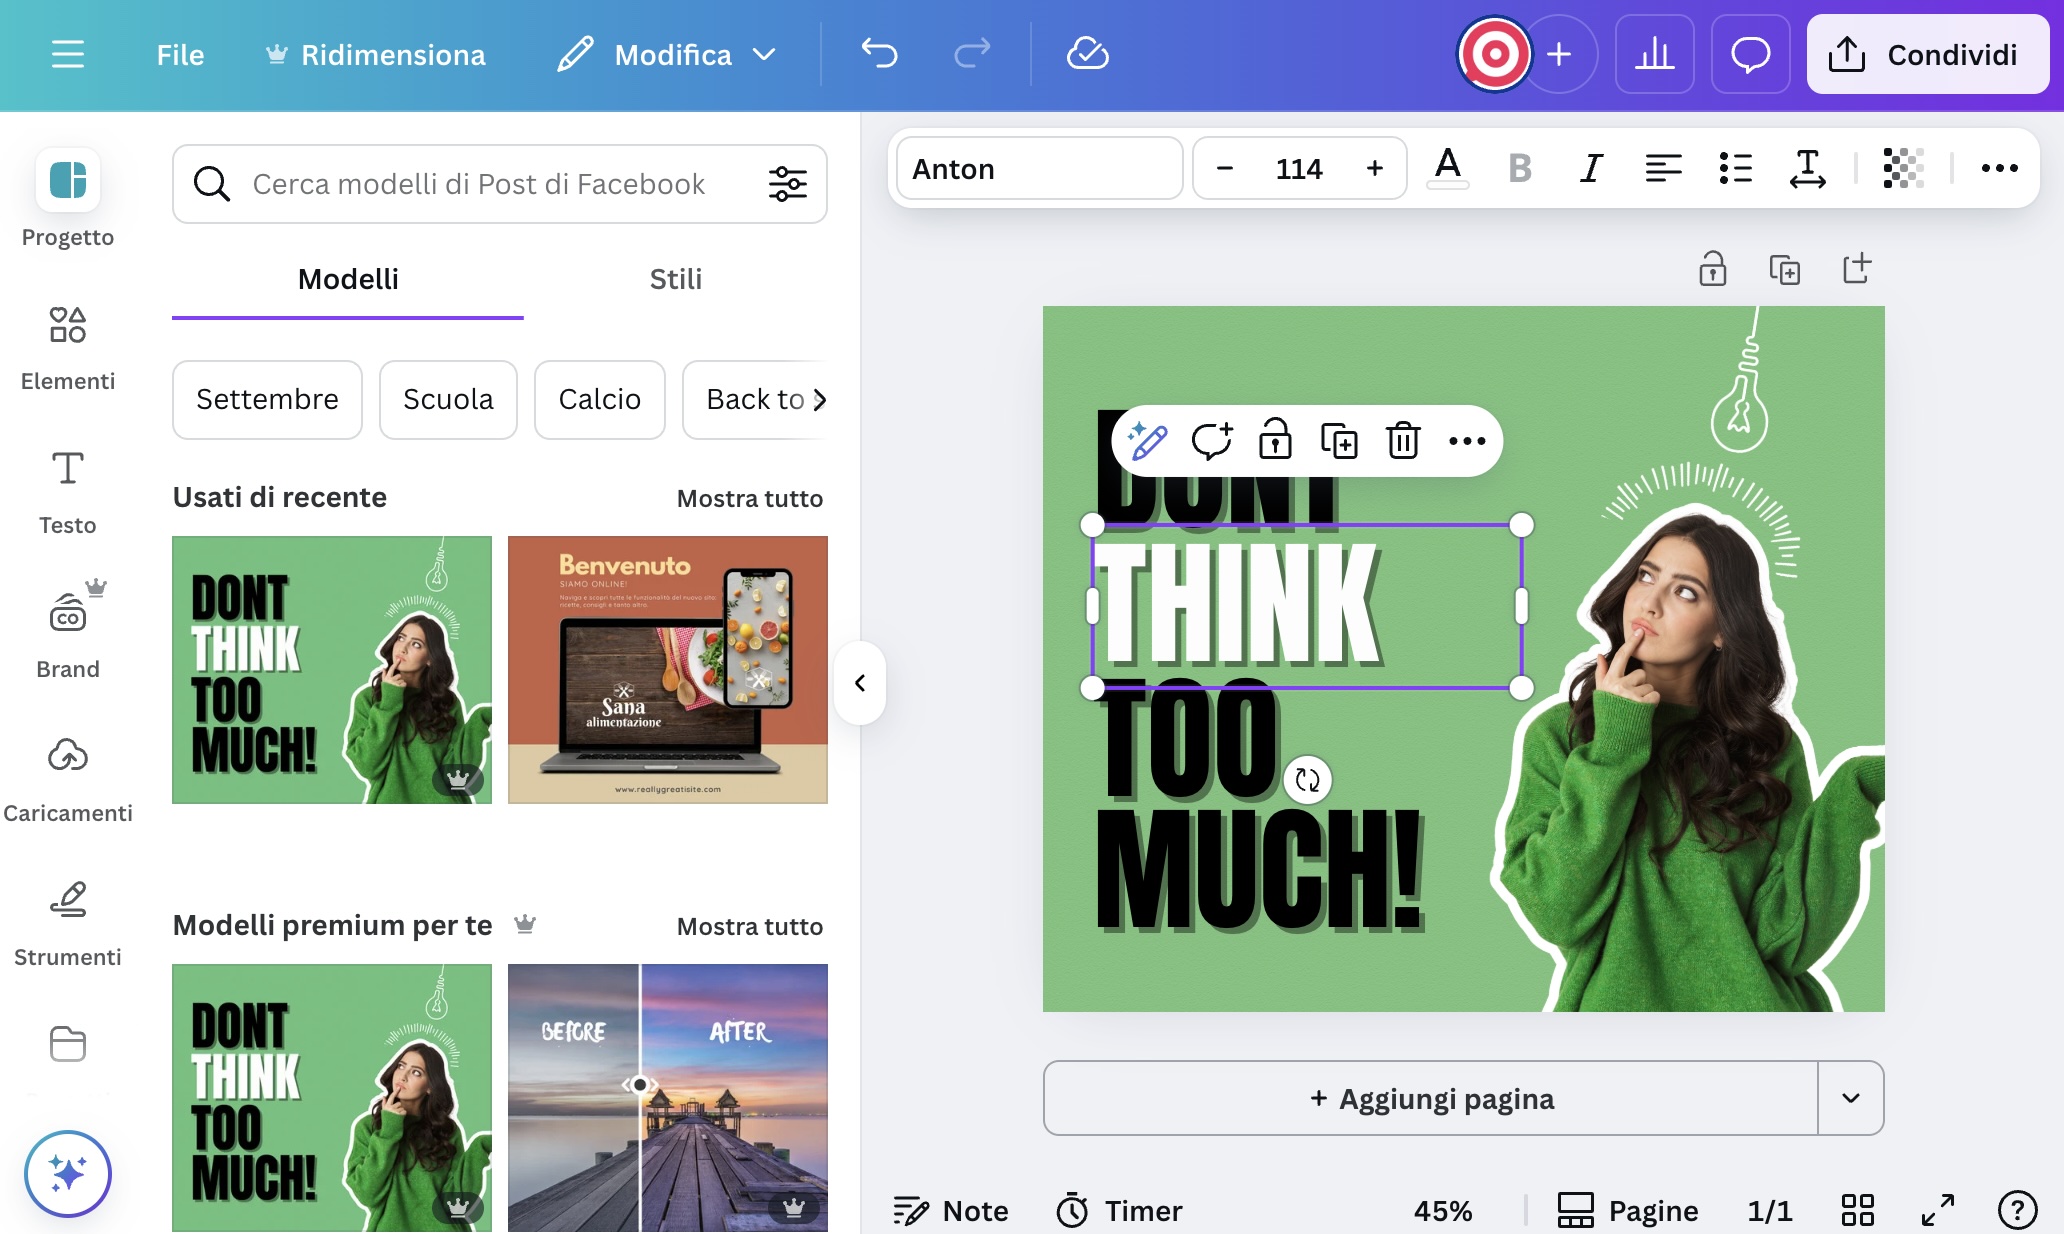Open dropdown arrow beside Aggiungi pagina
Viewport: 2064px width, 1234px height.
1850,1098
